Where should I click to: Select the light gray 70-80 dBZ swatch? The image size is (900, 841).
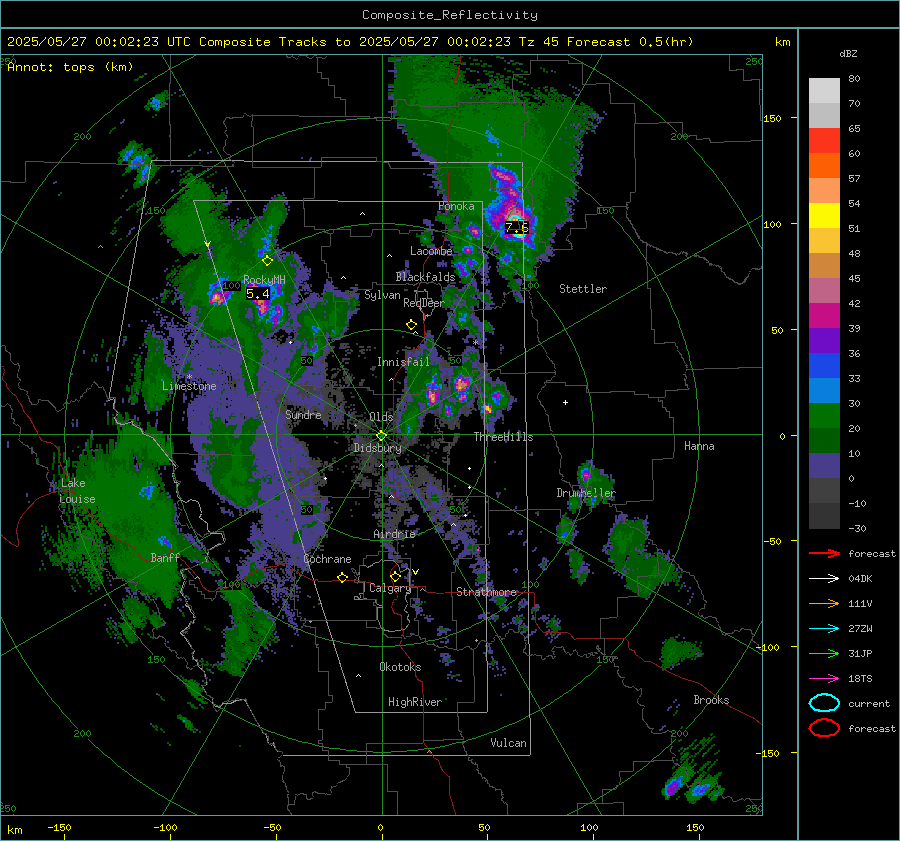coord(824,90)
